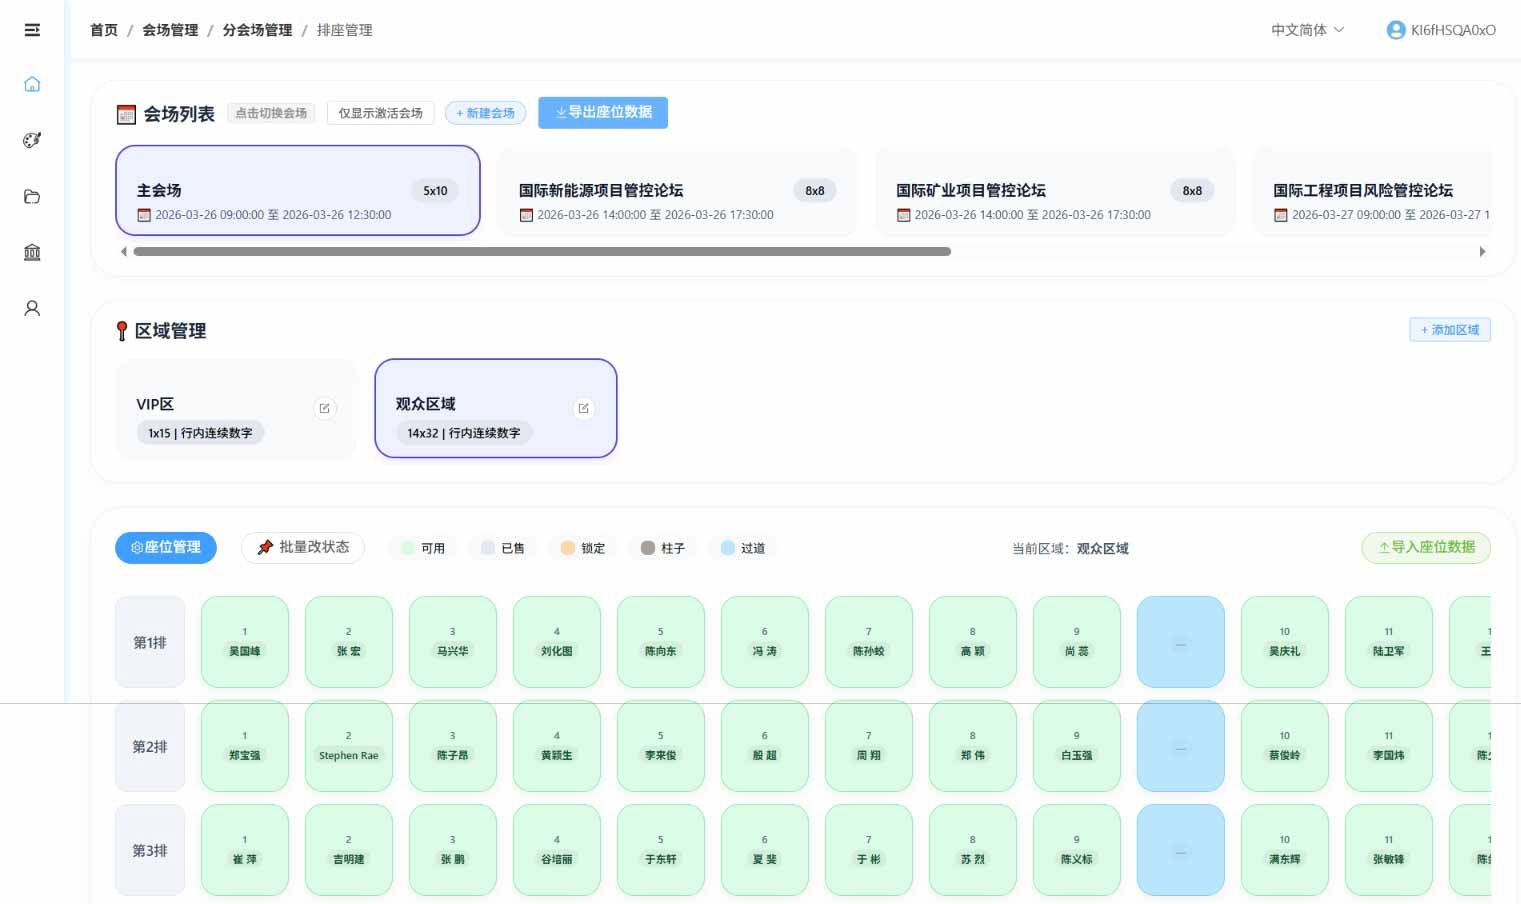Open the folder icon in the sidebar
This screenshot has height=904, width=1521.
[32, 196]
